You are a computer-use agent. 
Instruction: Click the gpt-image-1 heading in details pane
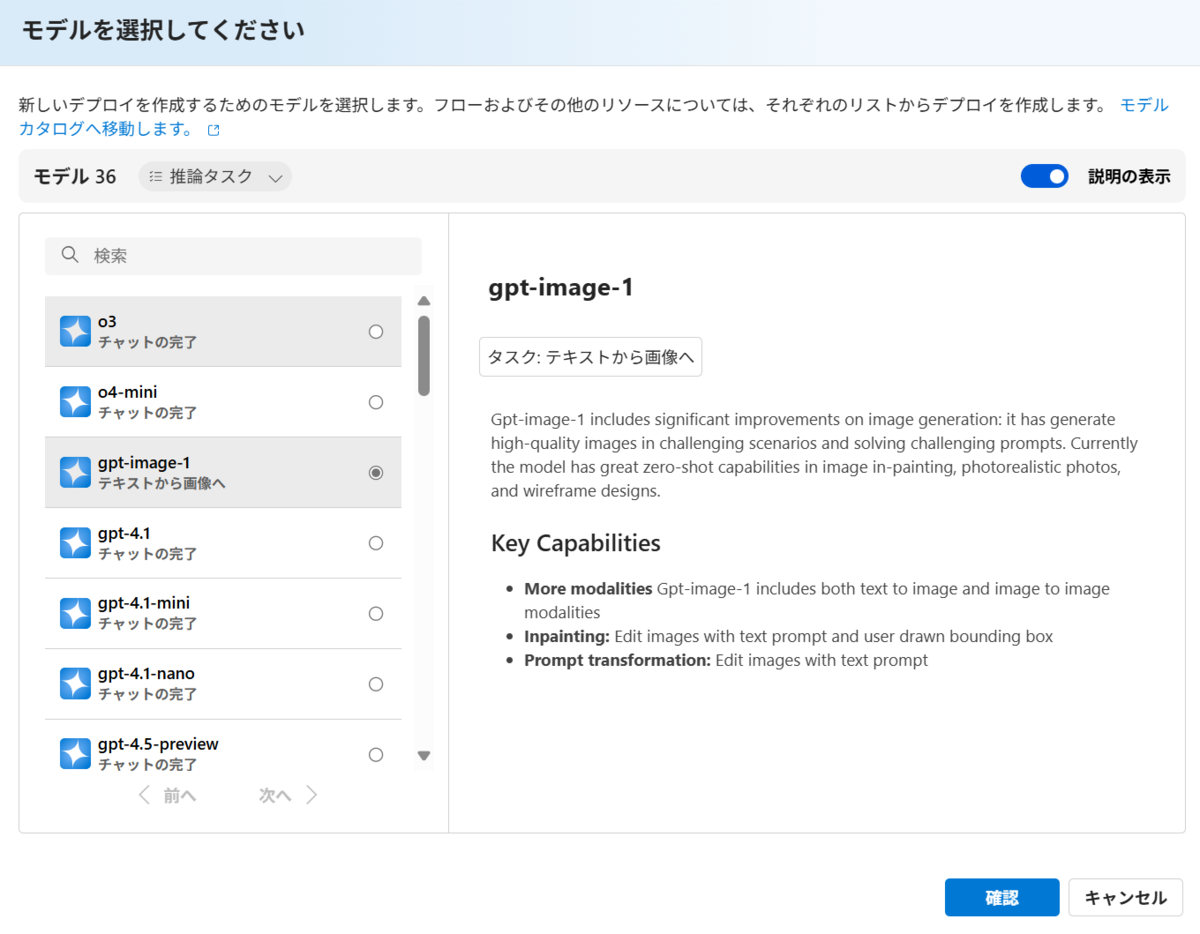pyautogui.click(x=561, y=288)
